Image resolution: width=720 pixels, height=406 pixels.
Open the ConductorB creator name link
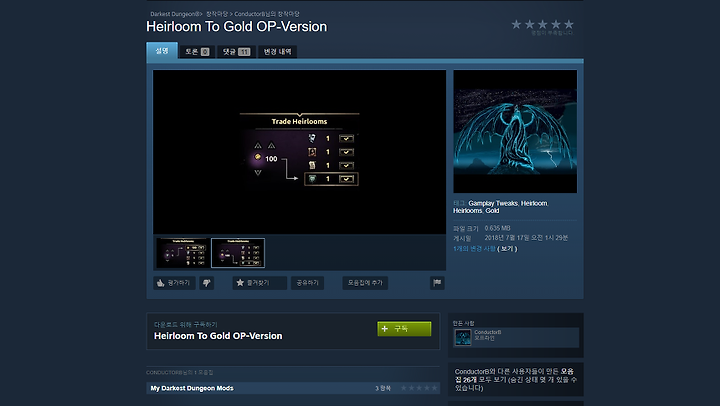pyautogui.click(x=488, y=332)
